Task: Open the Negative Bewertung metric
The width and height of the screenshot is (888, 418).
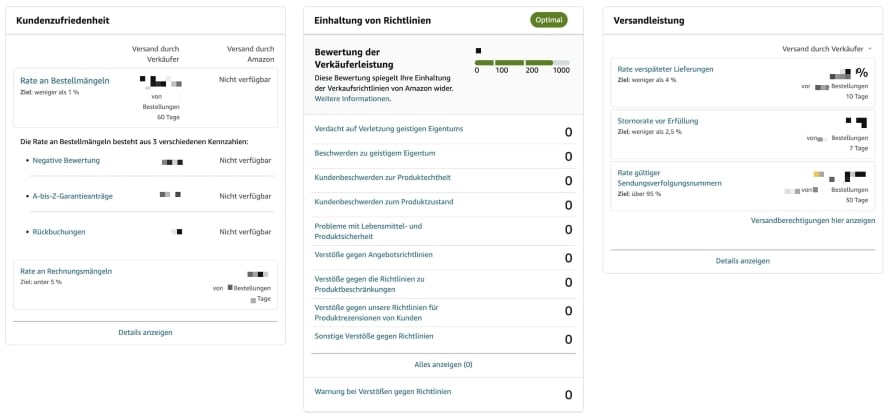Action: (x=65, y=160)
